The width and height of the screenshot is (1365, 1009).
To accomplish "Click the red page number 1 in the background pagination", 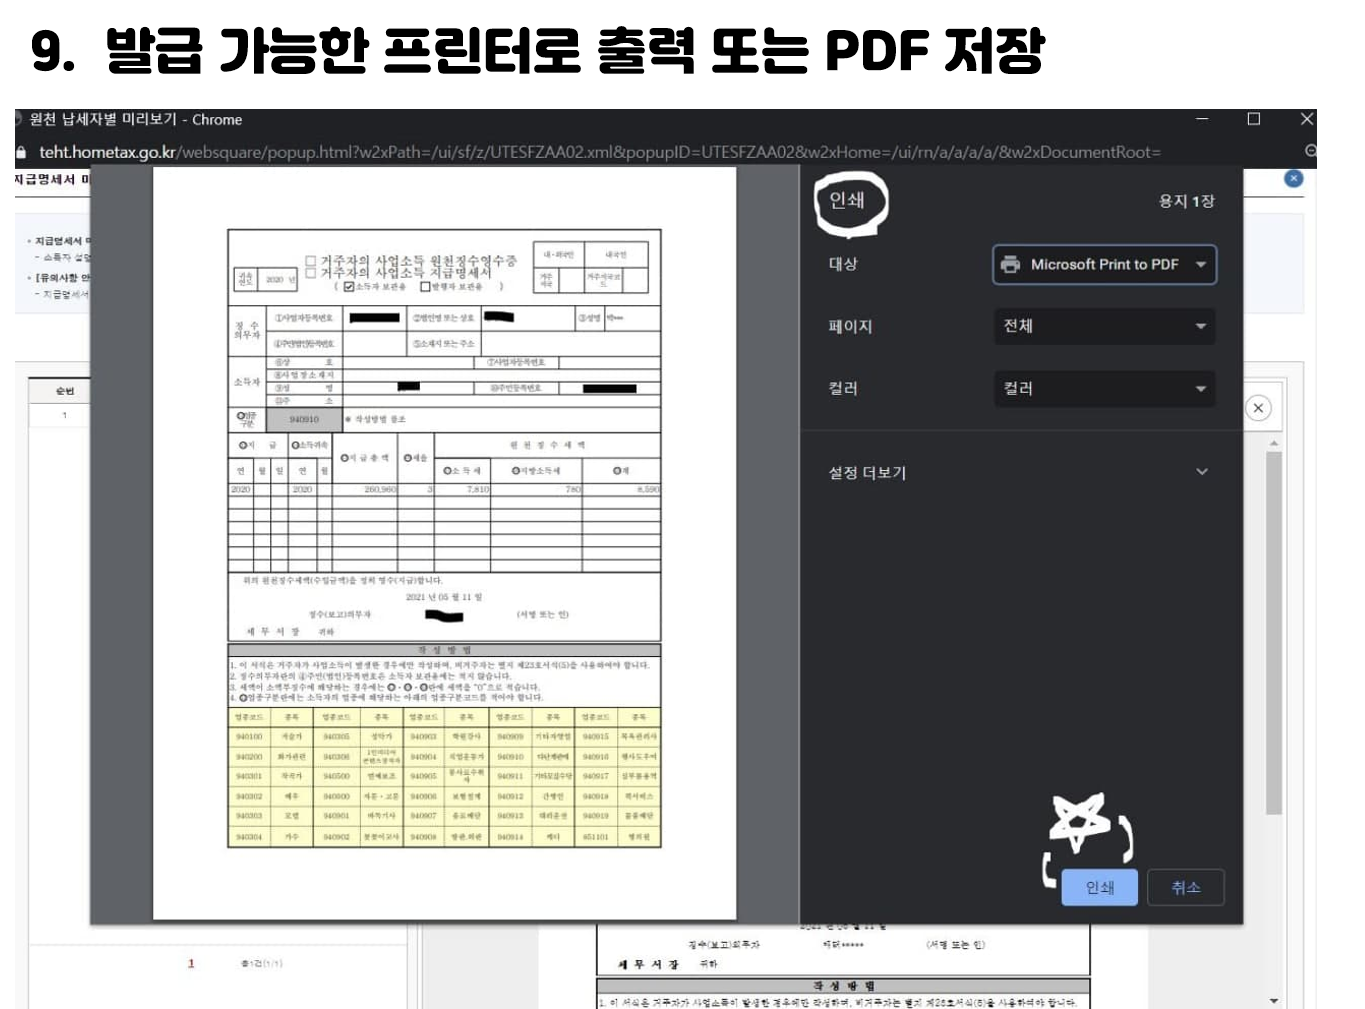I will 191,964.
